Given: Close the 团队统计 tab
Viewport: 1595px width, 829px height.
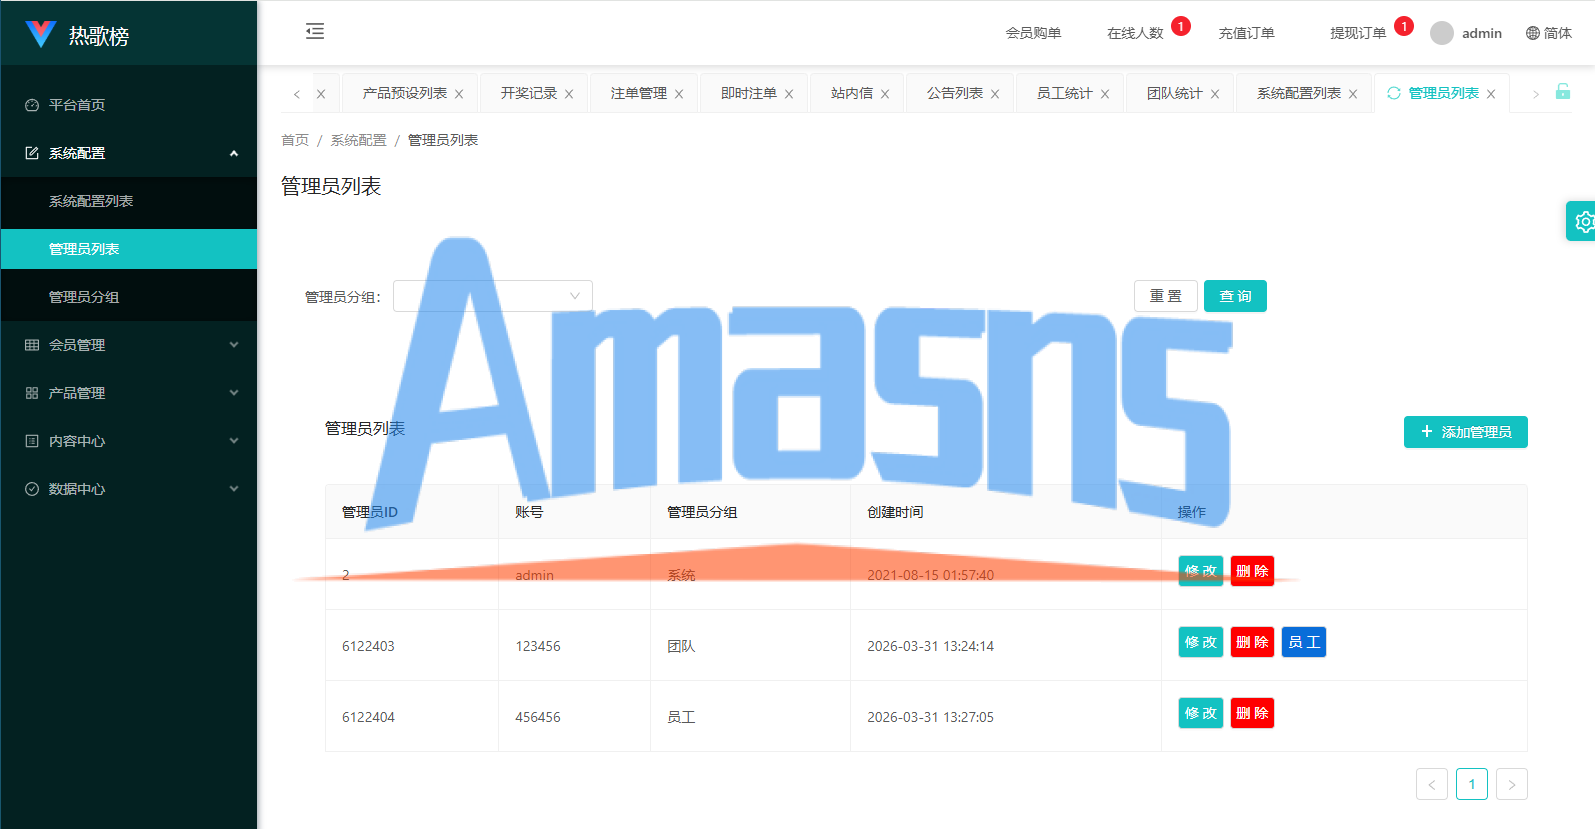Looking at the screenshot, I should 1215,94.
